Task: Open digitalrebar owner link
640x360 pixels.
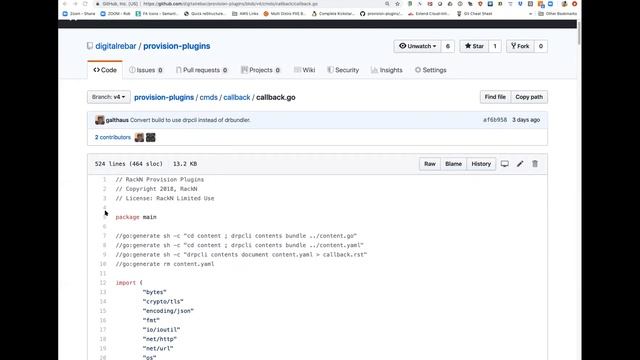Action: 116,46
